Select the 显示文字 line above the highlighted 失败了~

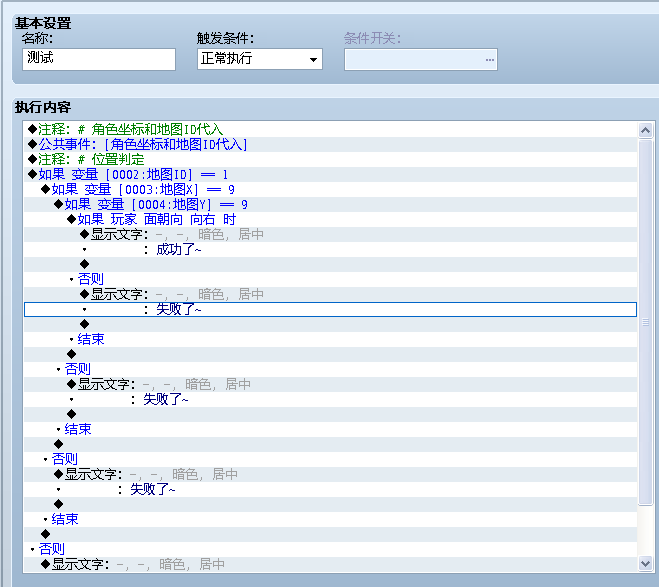[x=330, y=295]
